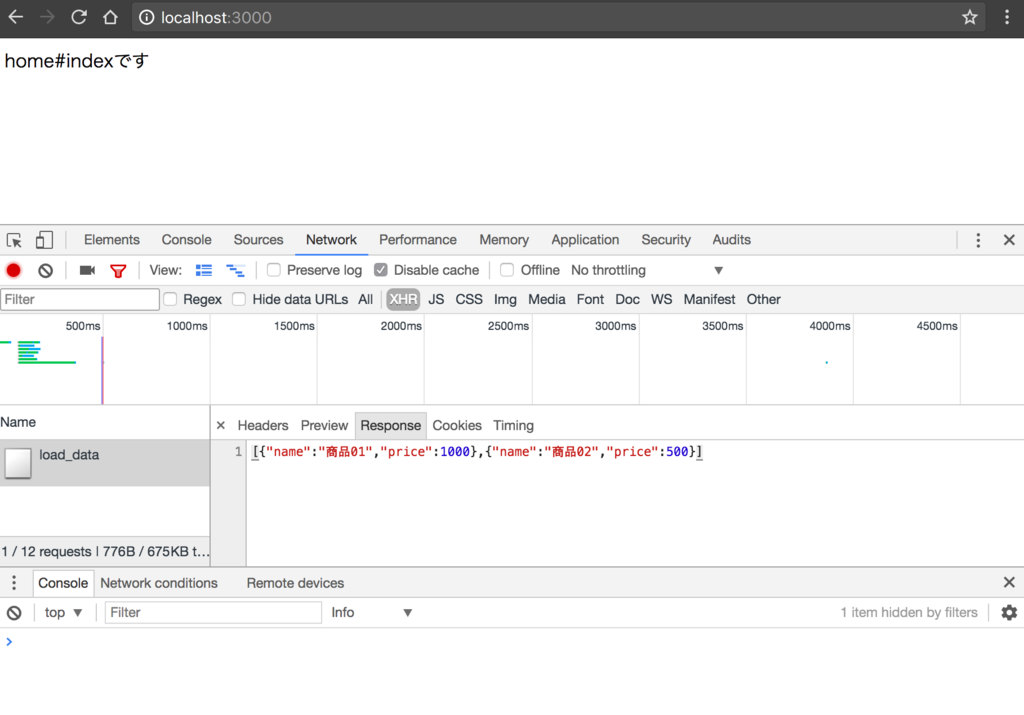
Task: Activate the inspect element picker icon
Action: [14, 240]
